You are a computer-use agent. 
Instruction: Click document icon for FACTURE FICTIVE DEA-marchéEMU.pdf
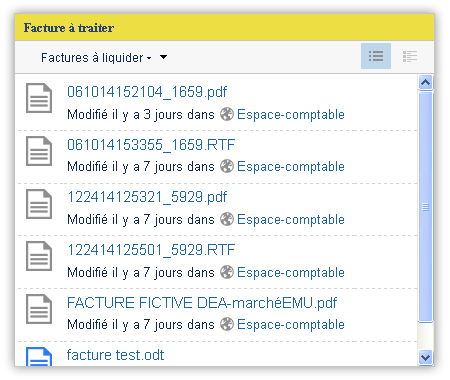[x=39, y=309]
